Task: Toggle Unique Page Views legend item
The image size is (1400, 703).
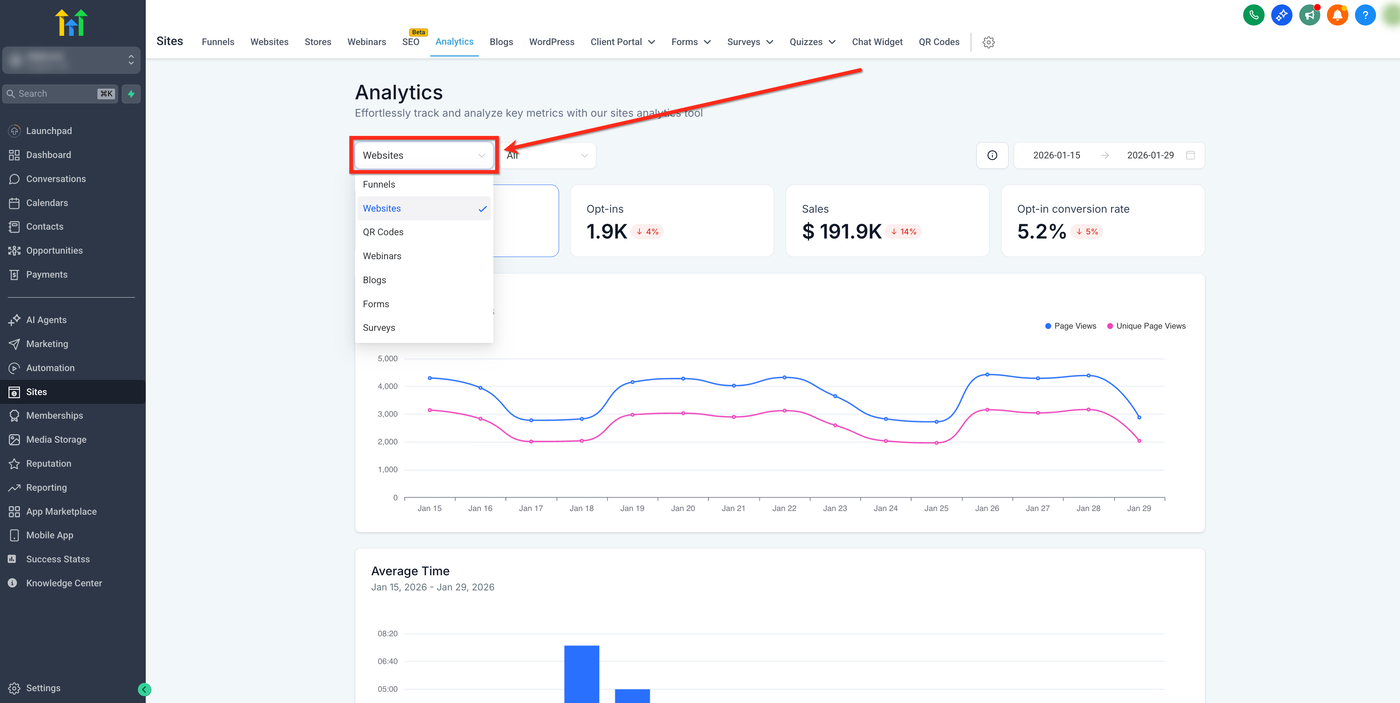Action: pos(1145,326)
